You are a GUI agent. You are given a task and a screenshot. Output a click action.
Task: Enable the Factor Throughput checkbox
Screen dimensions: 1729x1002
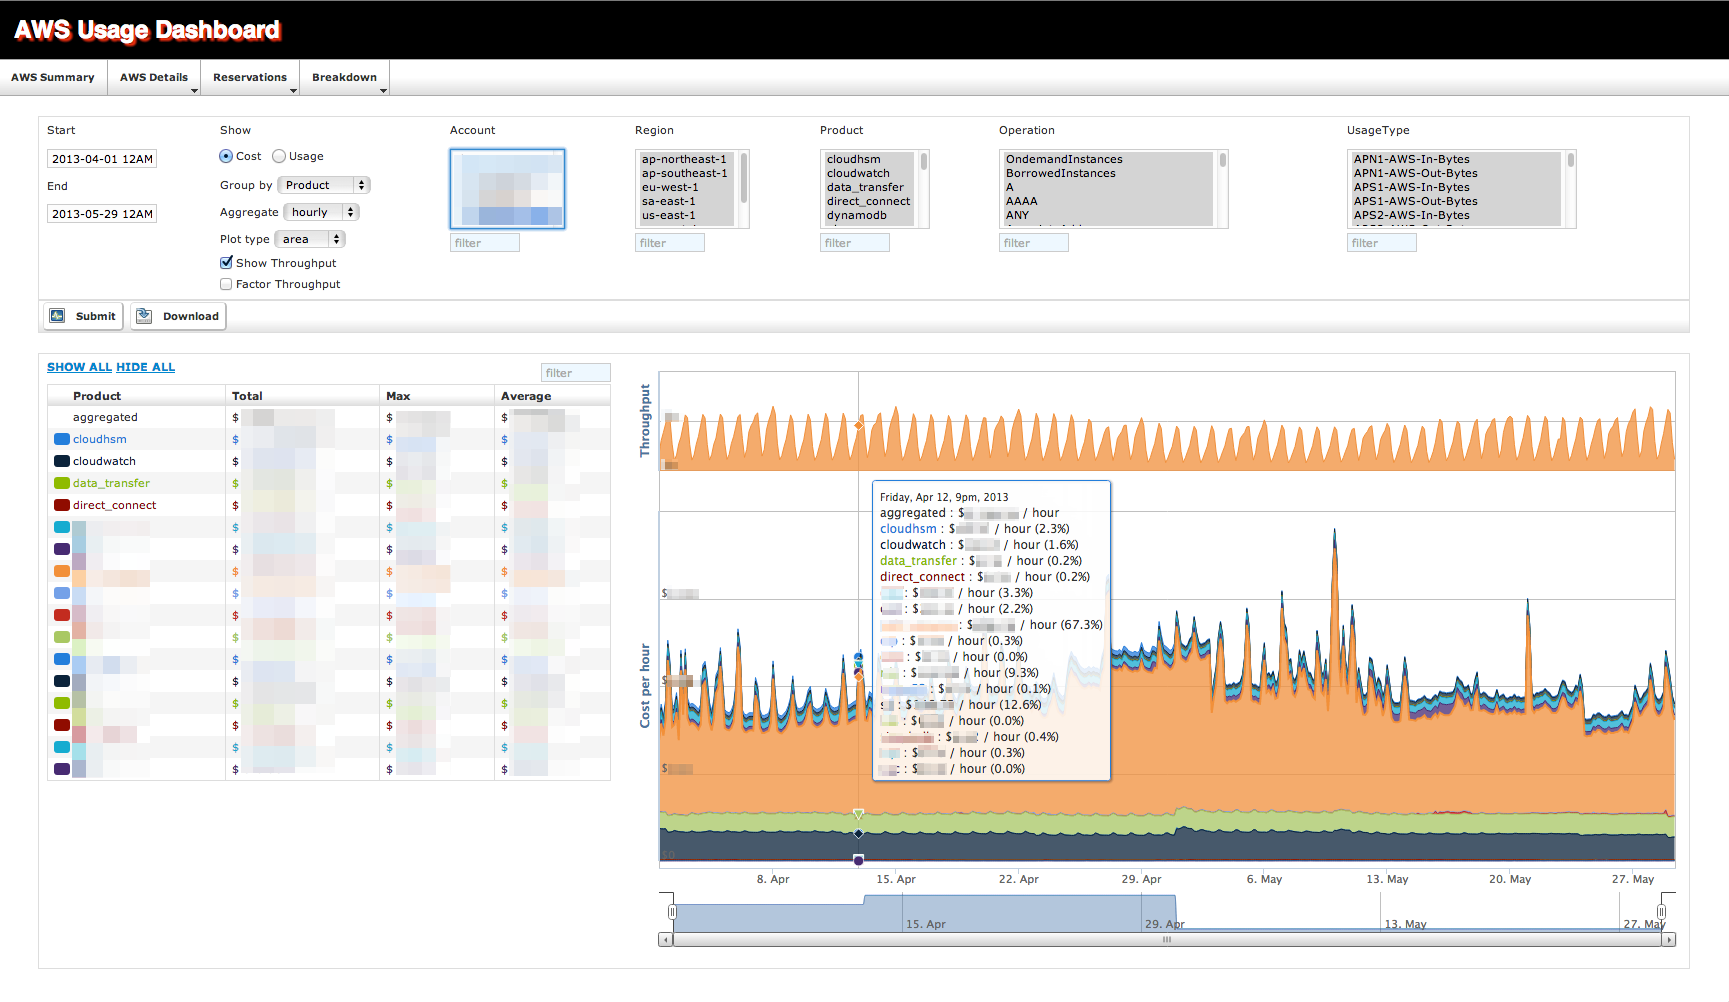coord(226,284)
